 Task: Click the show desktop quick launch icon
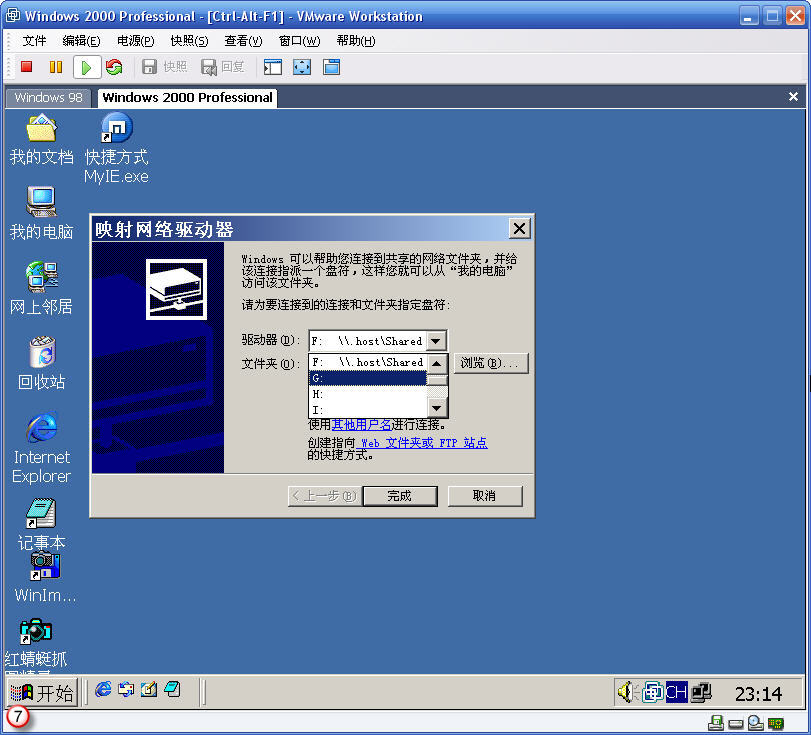[x=149, y=690]
